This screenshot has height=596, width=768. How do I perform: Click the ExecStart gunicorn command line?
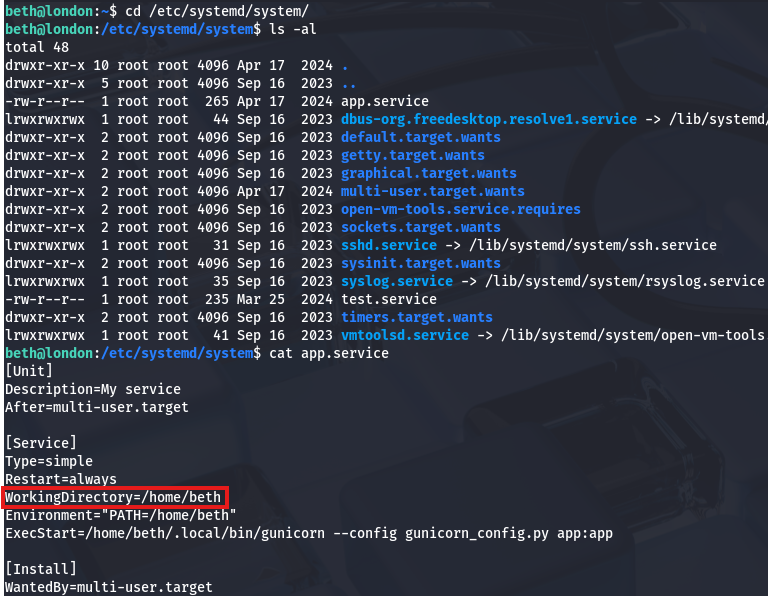[308, 533]
